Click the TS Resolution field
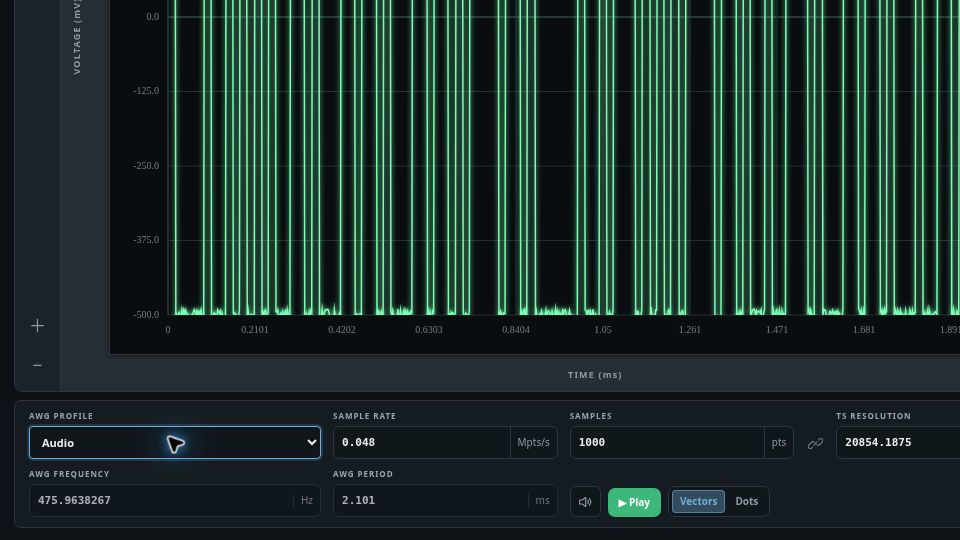 [898, 443]
